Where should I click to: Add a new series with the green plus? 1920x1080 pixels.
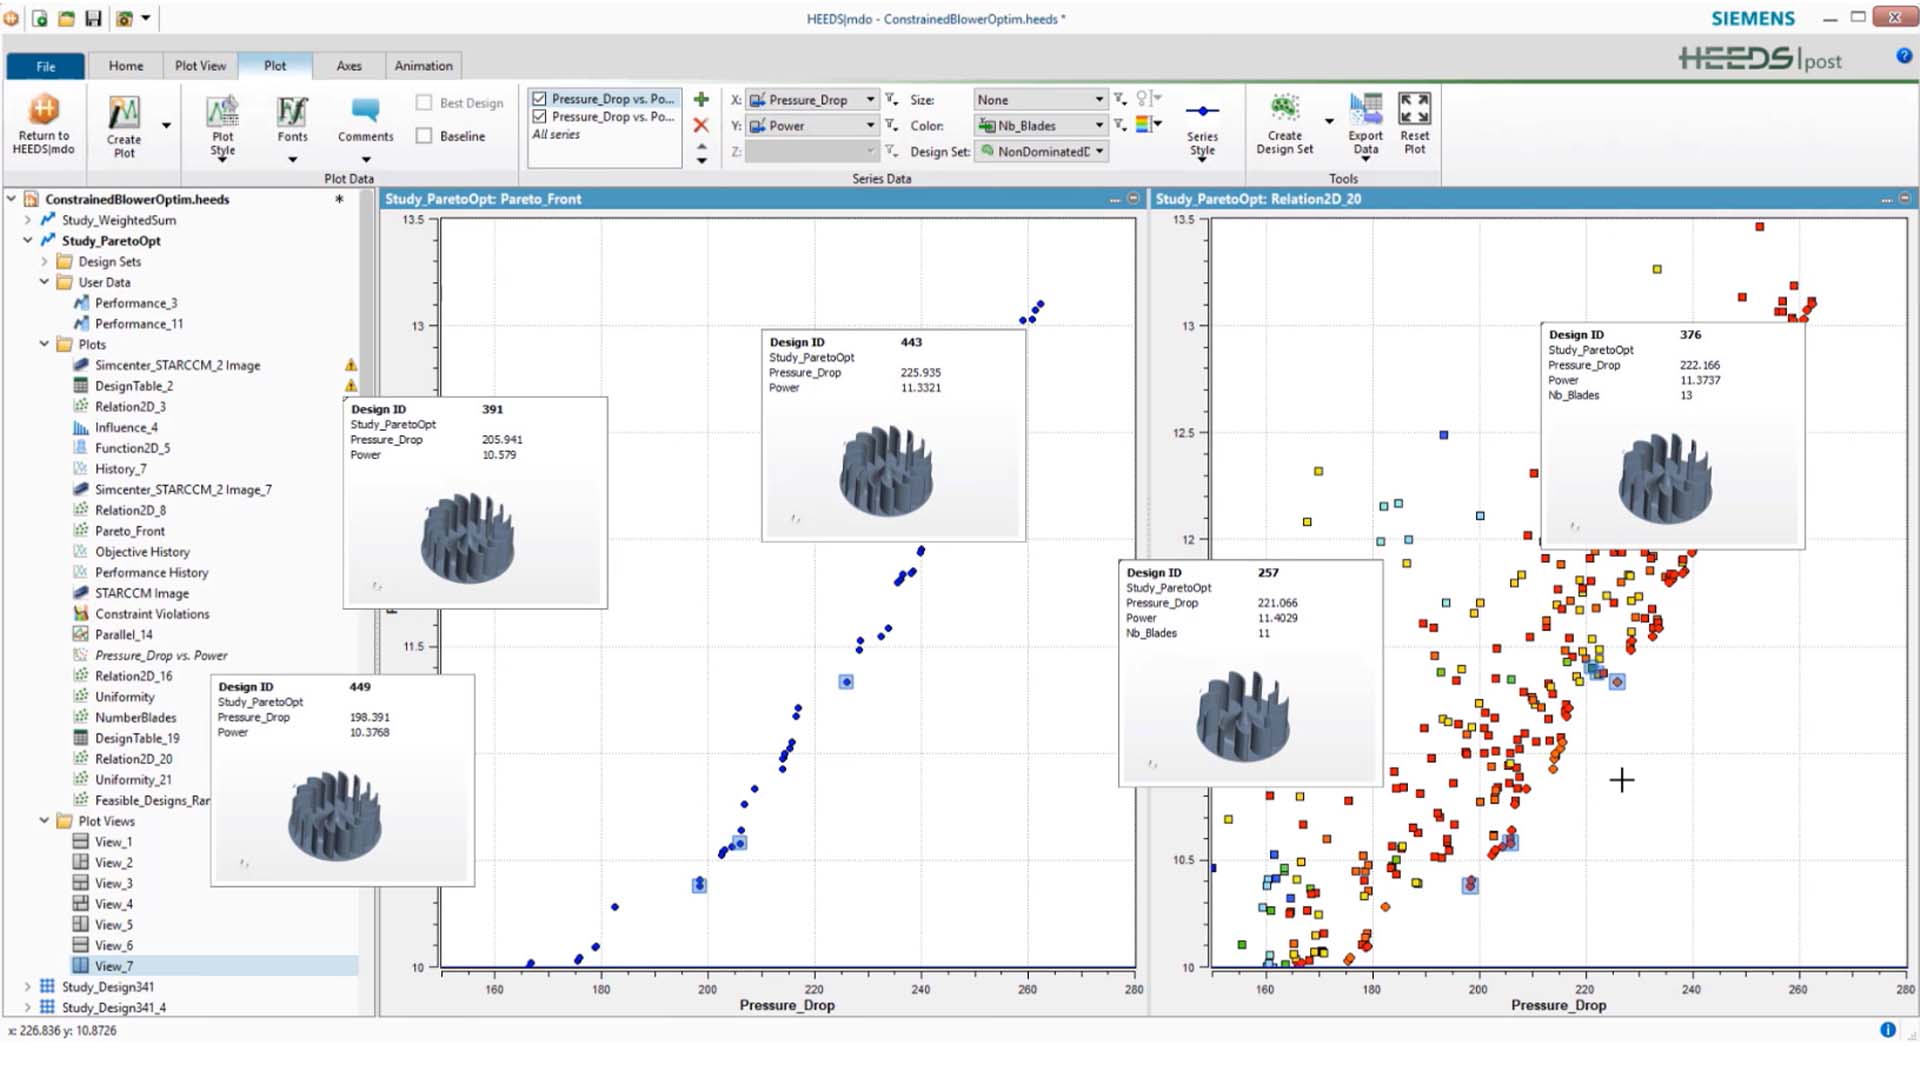click(x=701, y=99)
